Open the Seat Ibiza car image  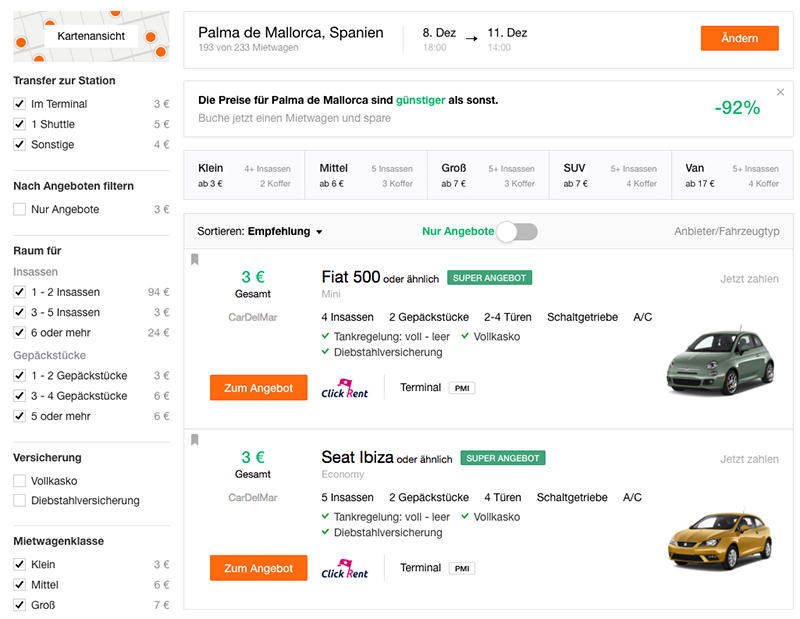(x=720, y=539)
